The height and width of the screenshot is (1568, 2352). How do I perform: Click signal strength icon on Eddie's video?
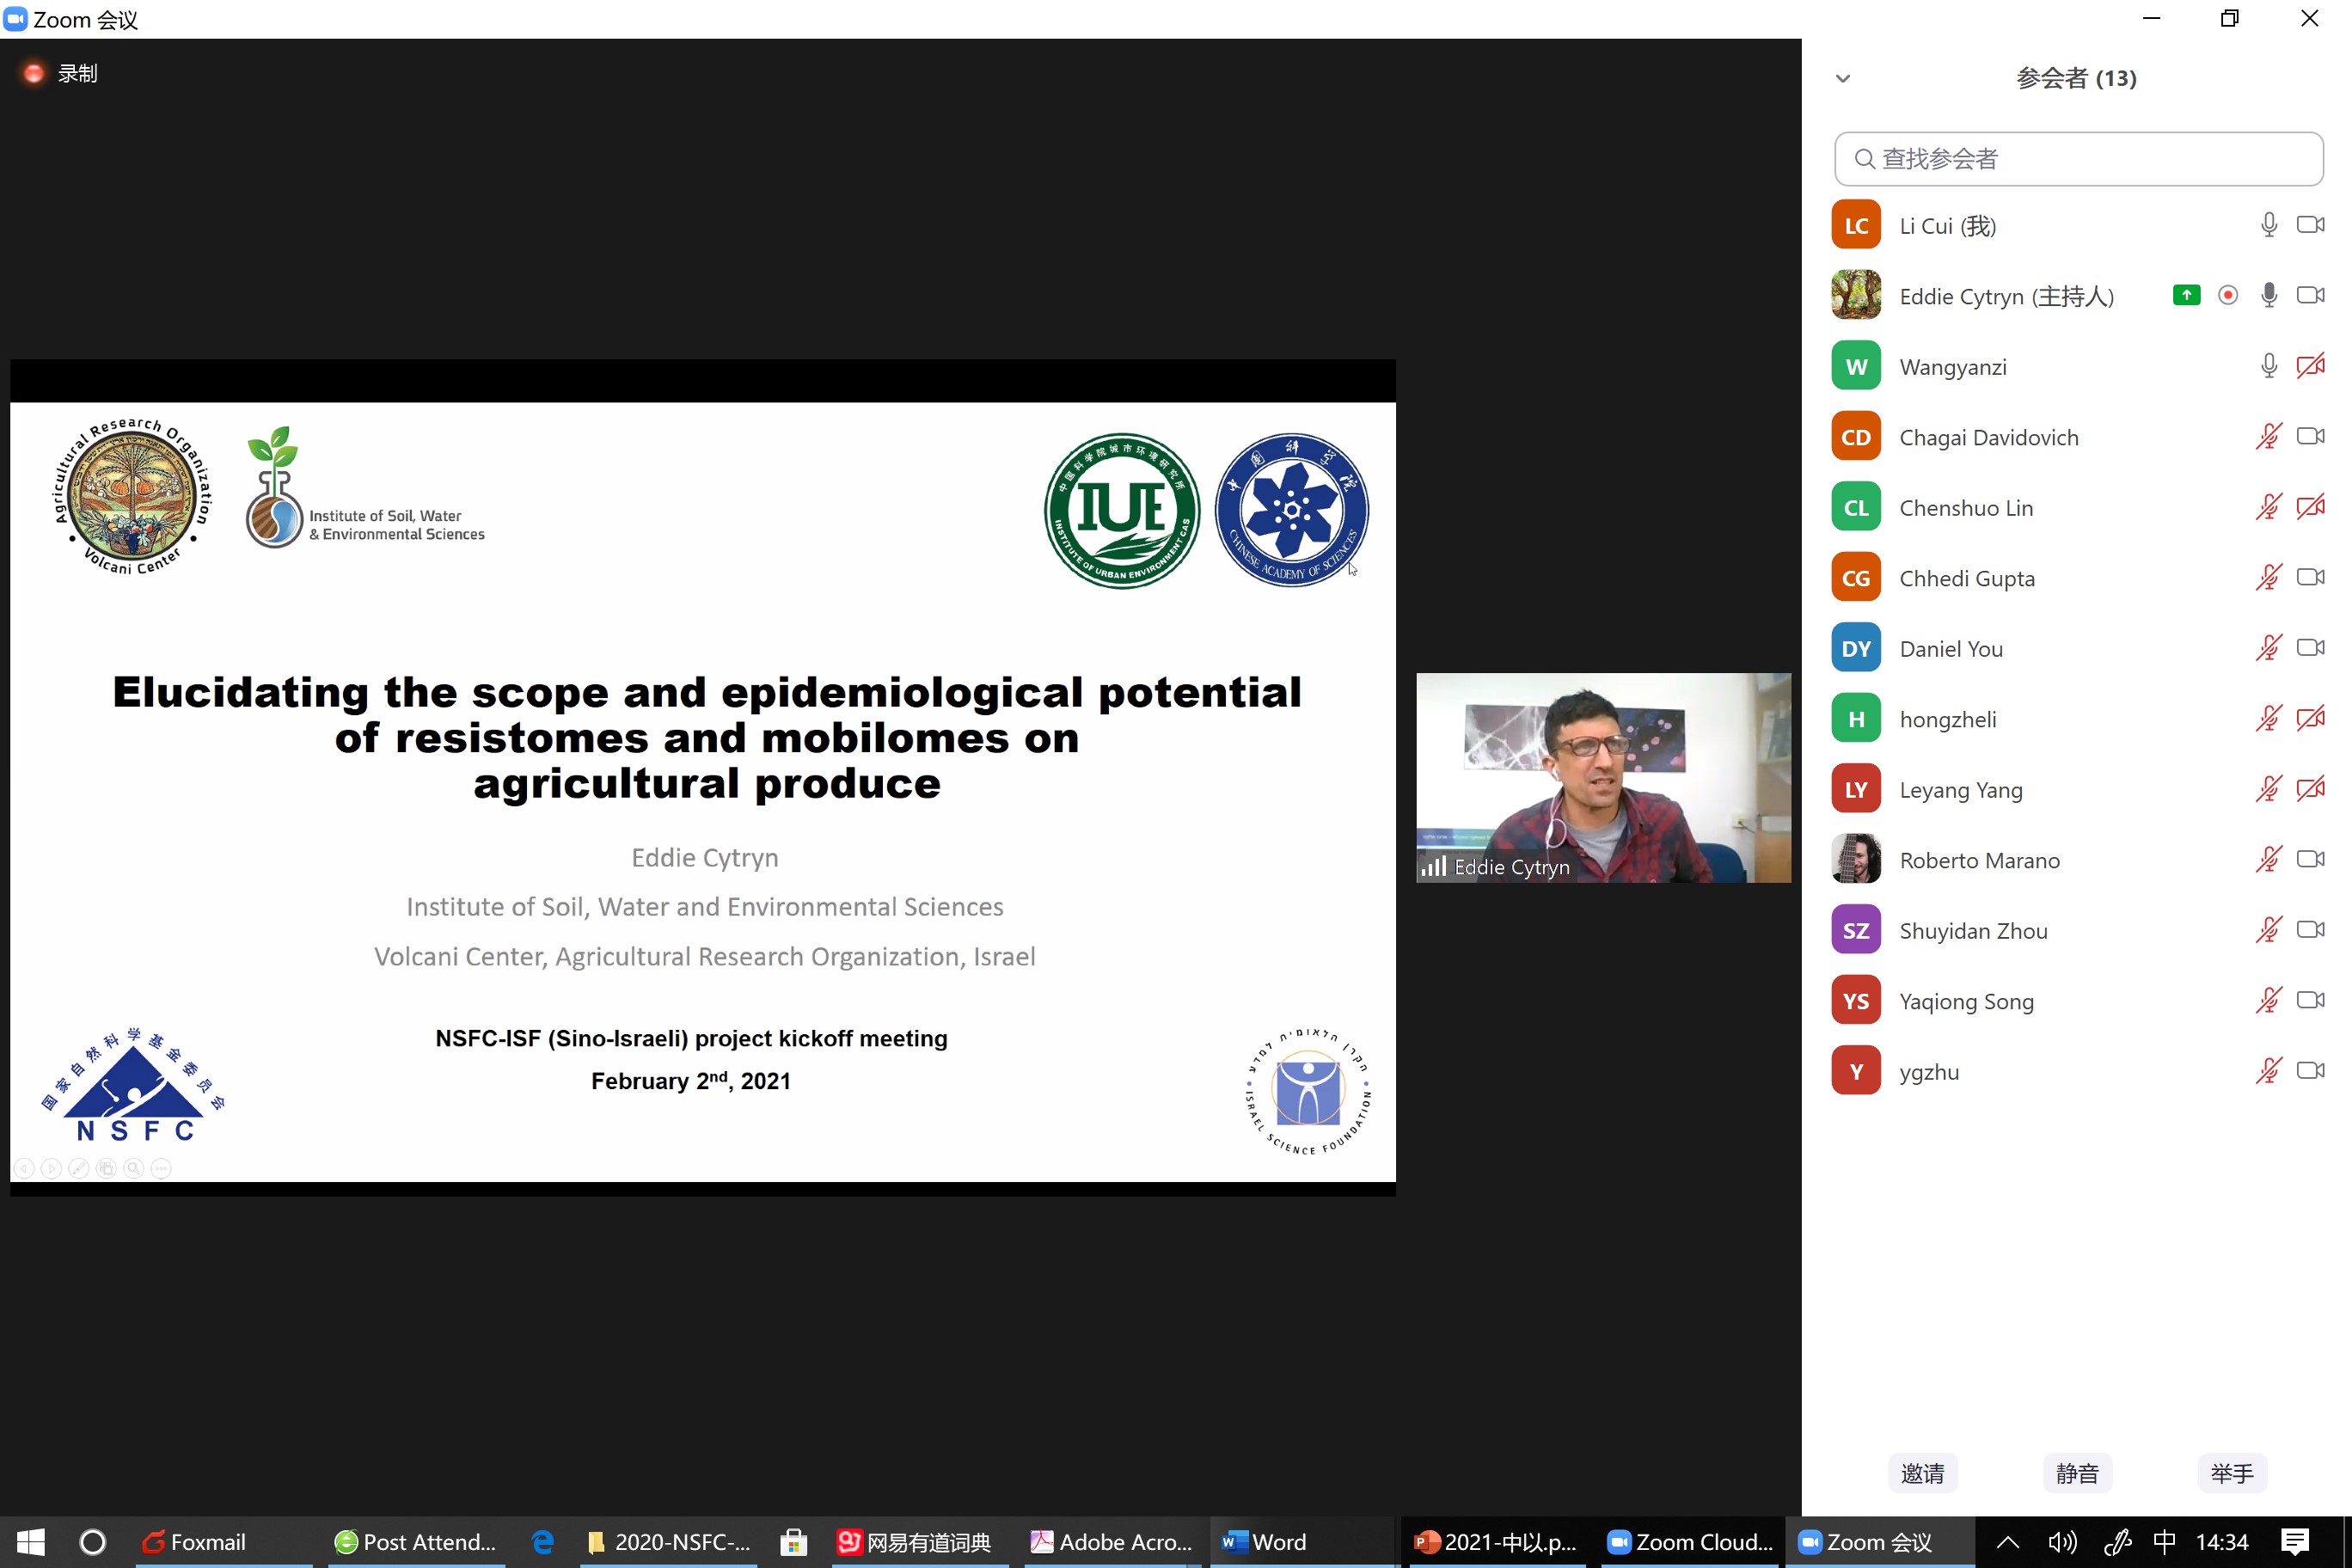pyautogui.click(x=1434, y=866)
